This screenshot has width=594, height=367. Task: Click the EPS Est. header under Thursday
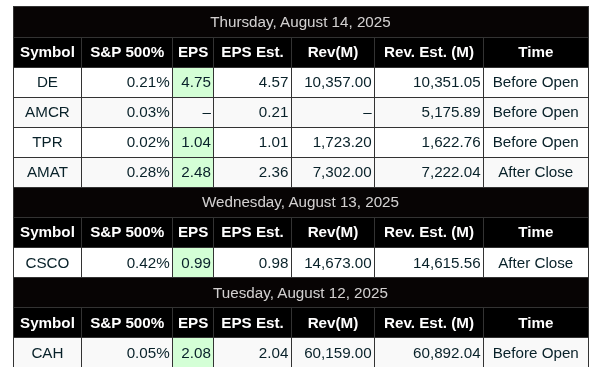click(252, 52)
